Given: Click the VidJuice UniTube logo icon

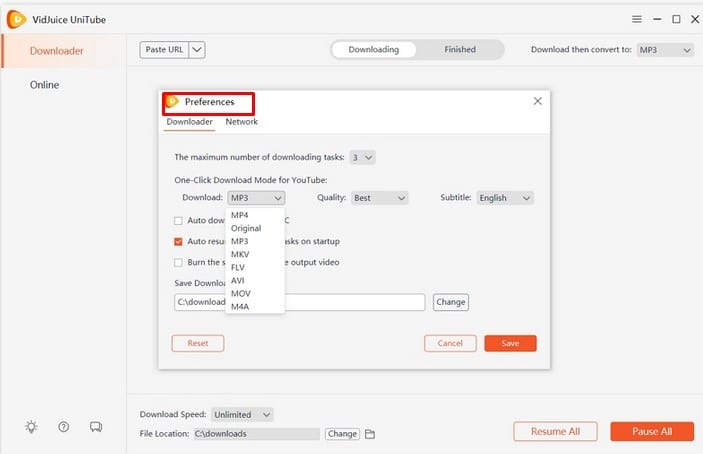Looking at the screenshot, I should pos(16,19).
